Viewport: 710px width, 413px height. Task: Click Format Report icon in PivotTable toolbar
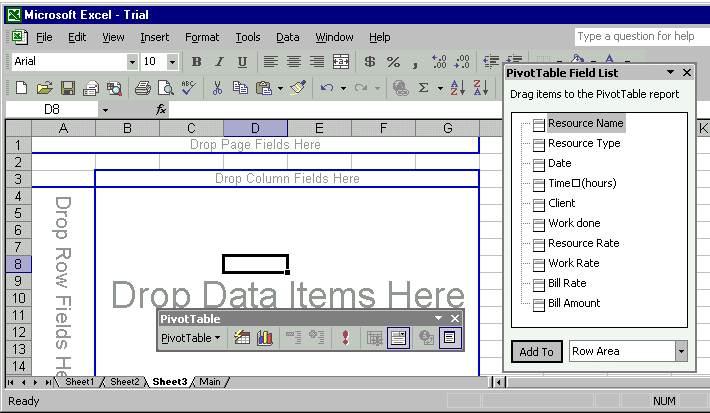coord(242,338)
